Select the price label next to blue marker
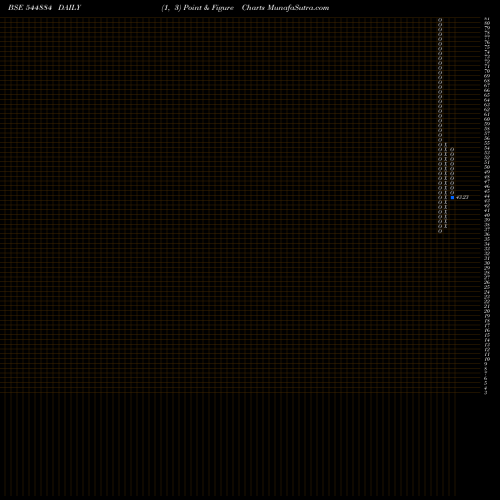The height and width of the screenshot is (500, 500). point(462,197)
